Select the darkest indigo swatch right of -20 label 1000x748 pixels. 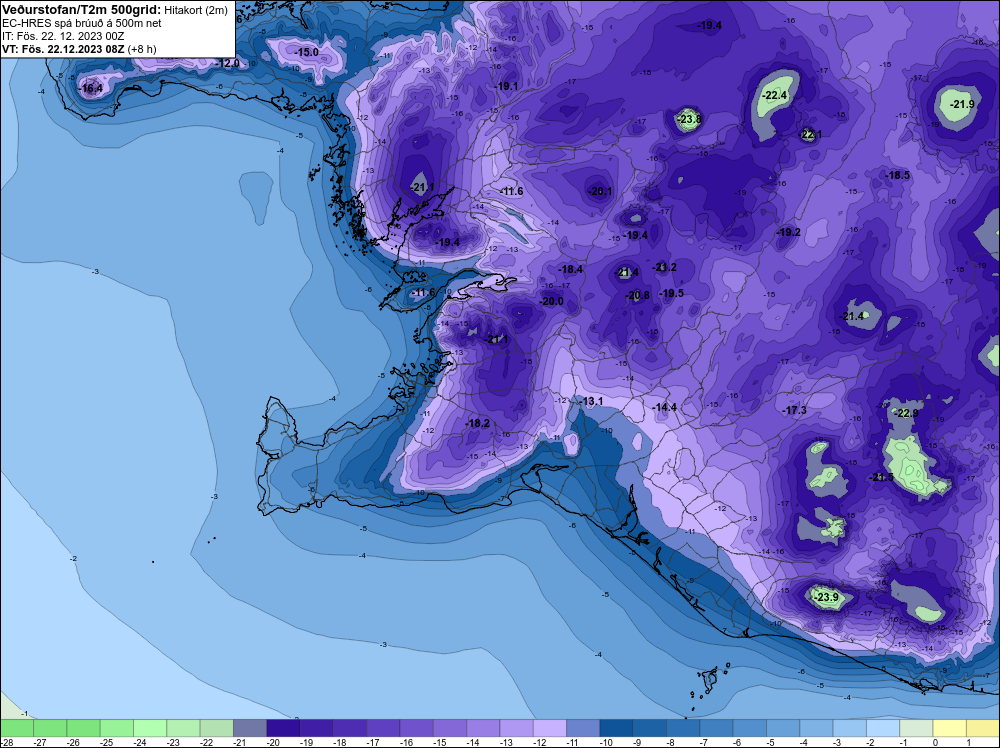[x=283, y=728]
